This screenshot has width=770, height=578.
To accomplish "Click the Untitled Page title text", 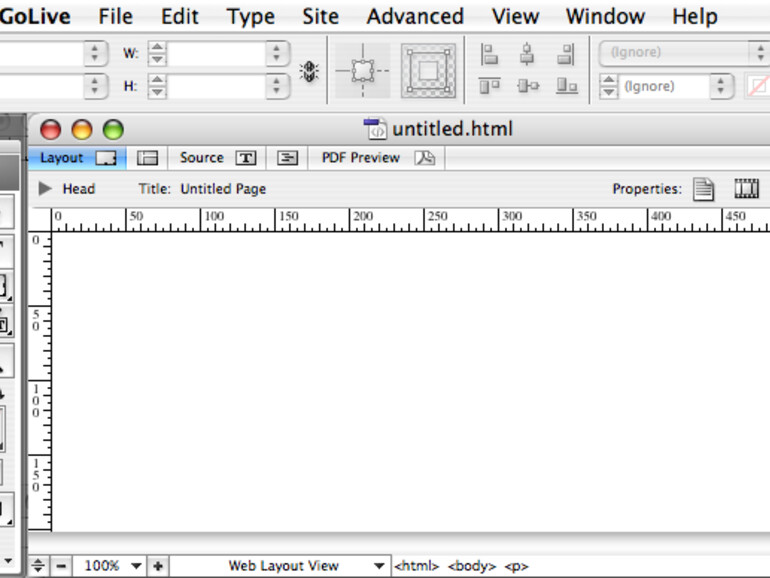I will pyautogui.click(x=223, y=189).
